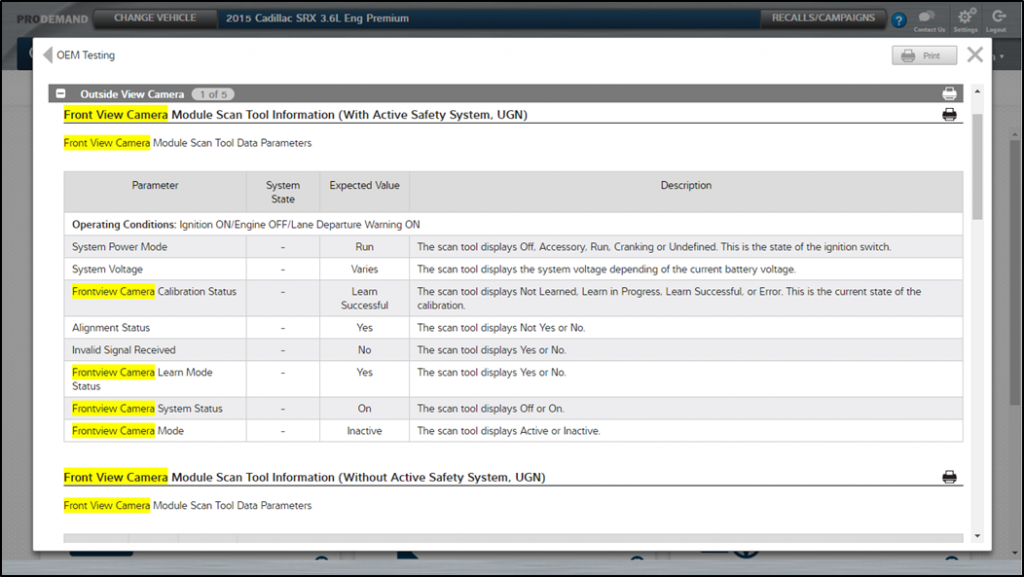Open the Settings gear

click(x=965, y=18)
